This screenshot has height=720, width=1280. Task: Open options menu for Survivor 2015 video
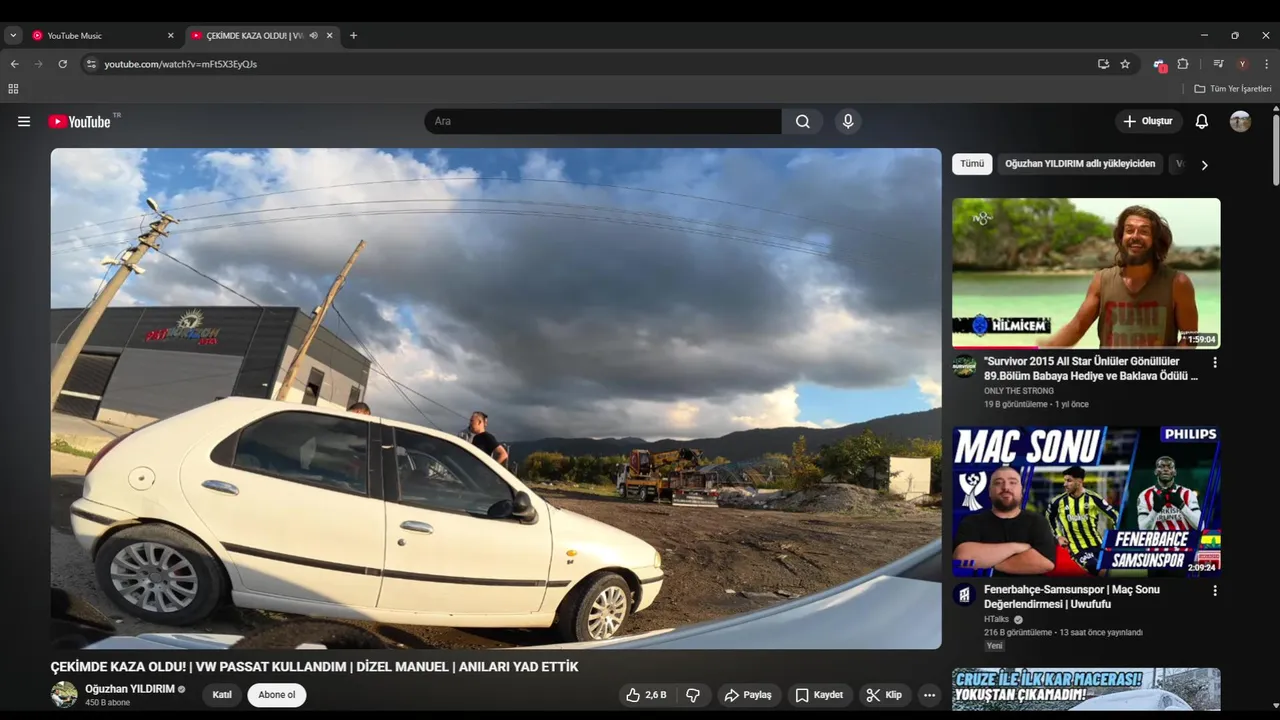[1215, 362]
